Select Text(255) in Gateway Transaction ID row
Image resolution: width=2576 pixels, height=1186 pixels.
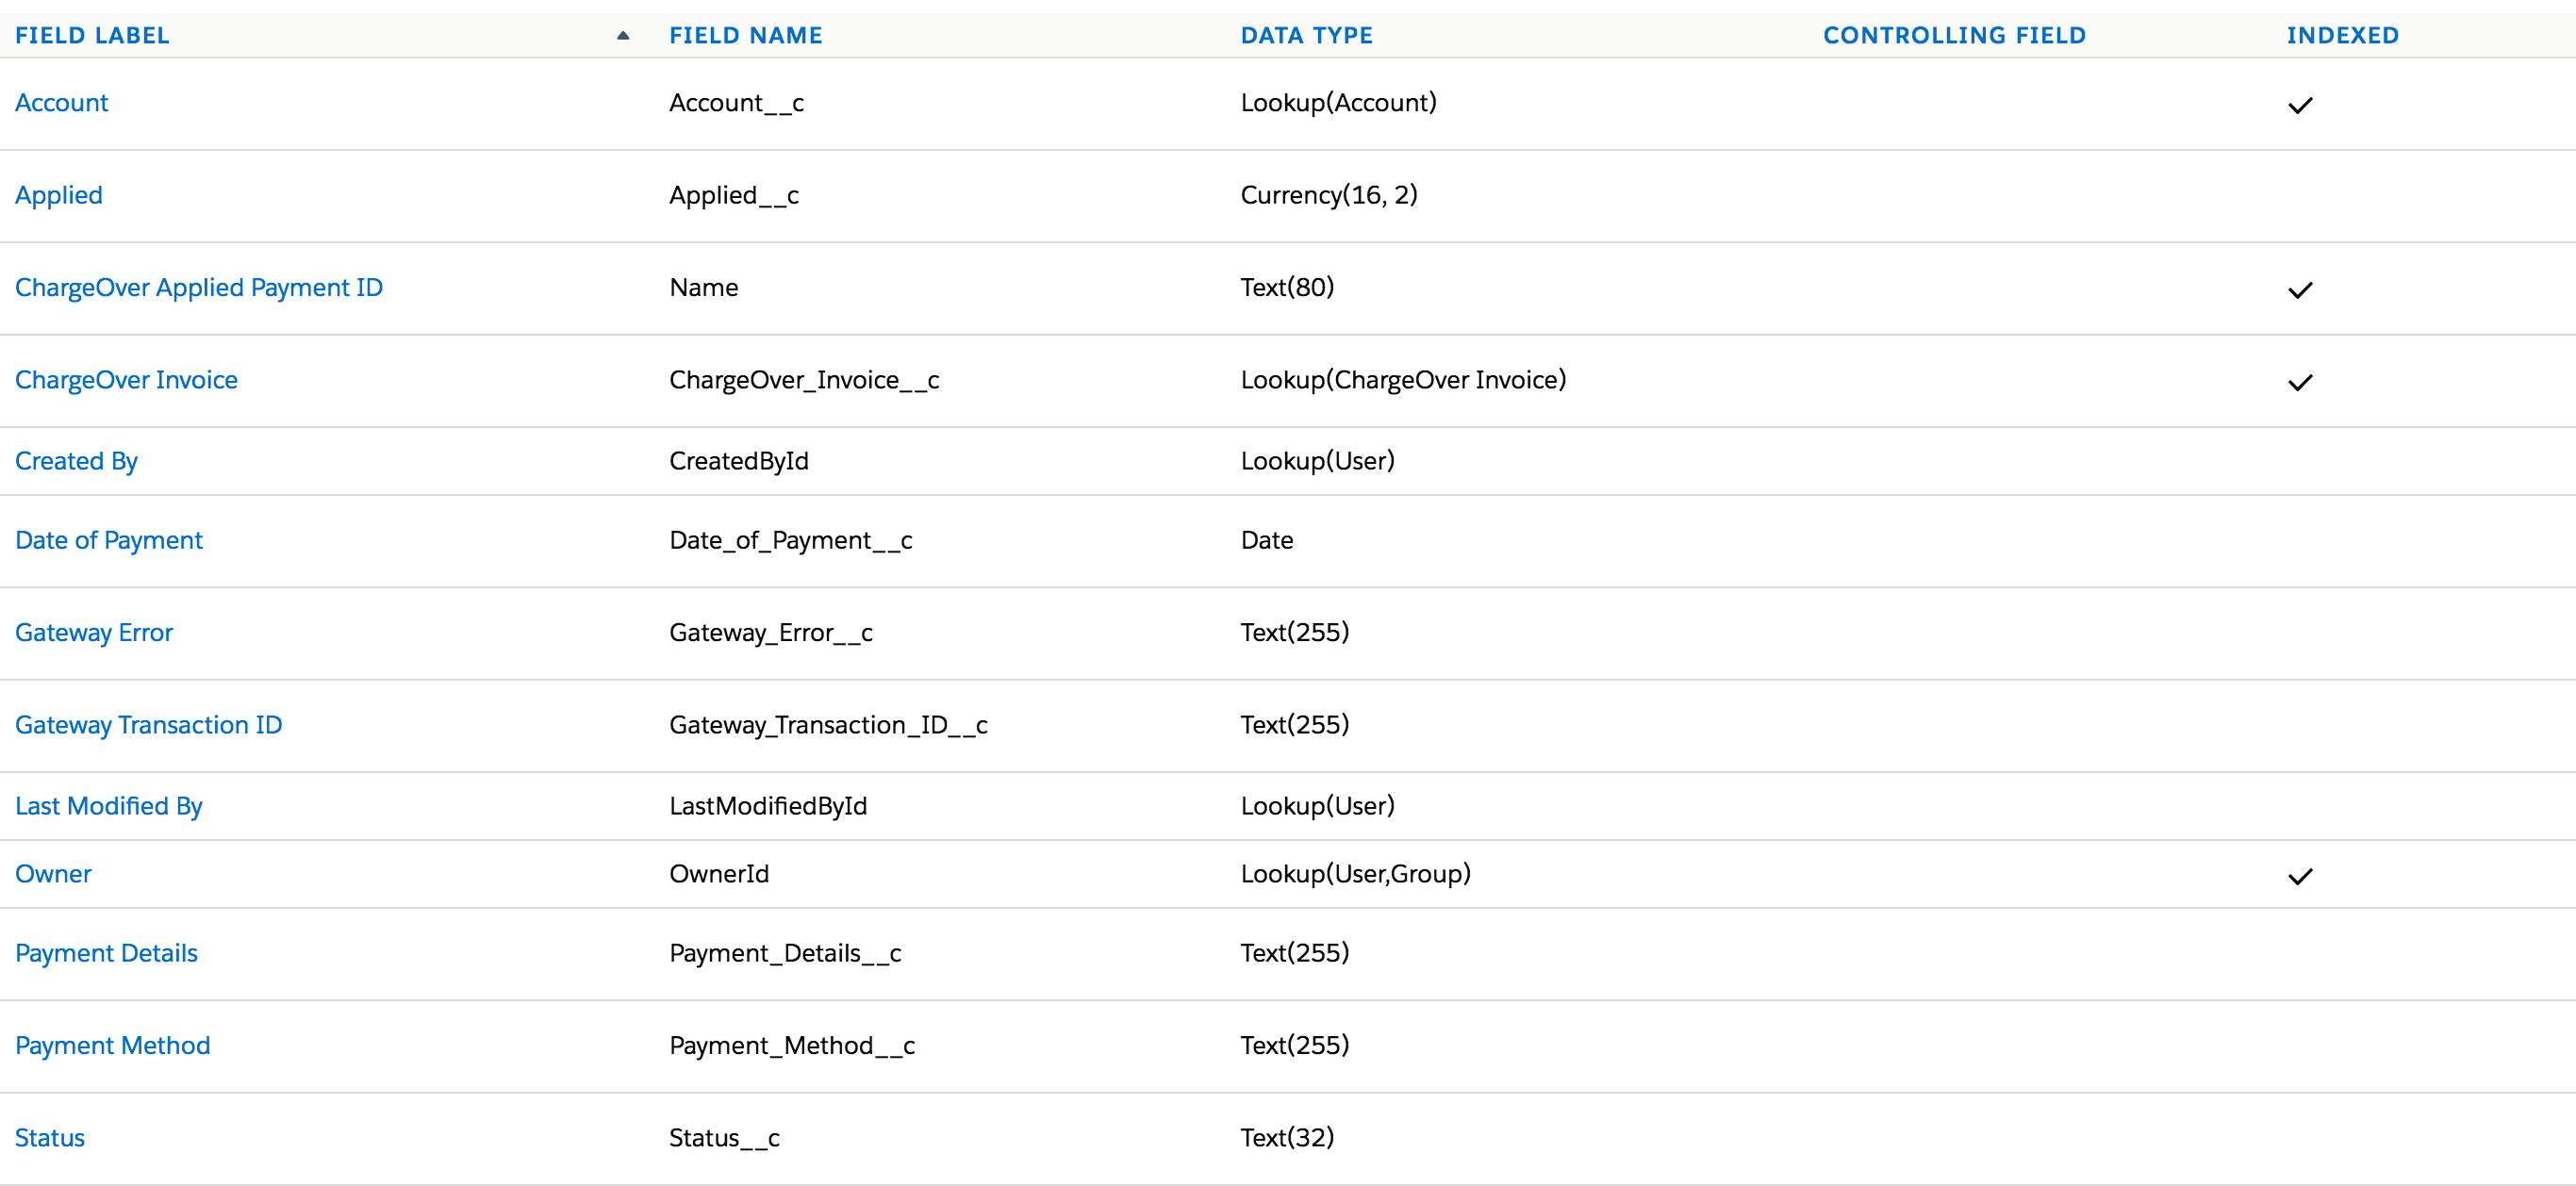[x=1294, y=725]
